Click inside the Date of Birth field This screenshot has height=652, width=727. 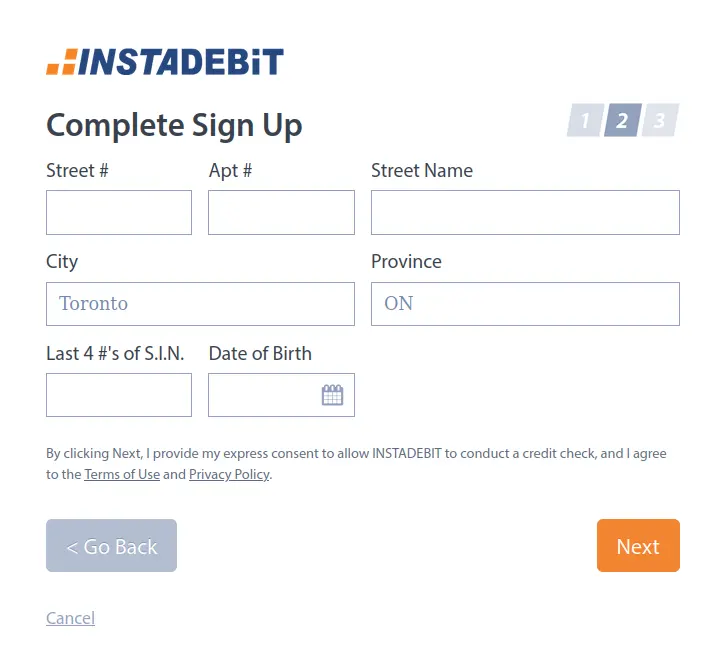click(281, 395)
